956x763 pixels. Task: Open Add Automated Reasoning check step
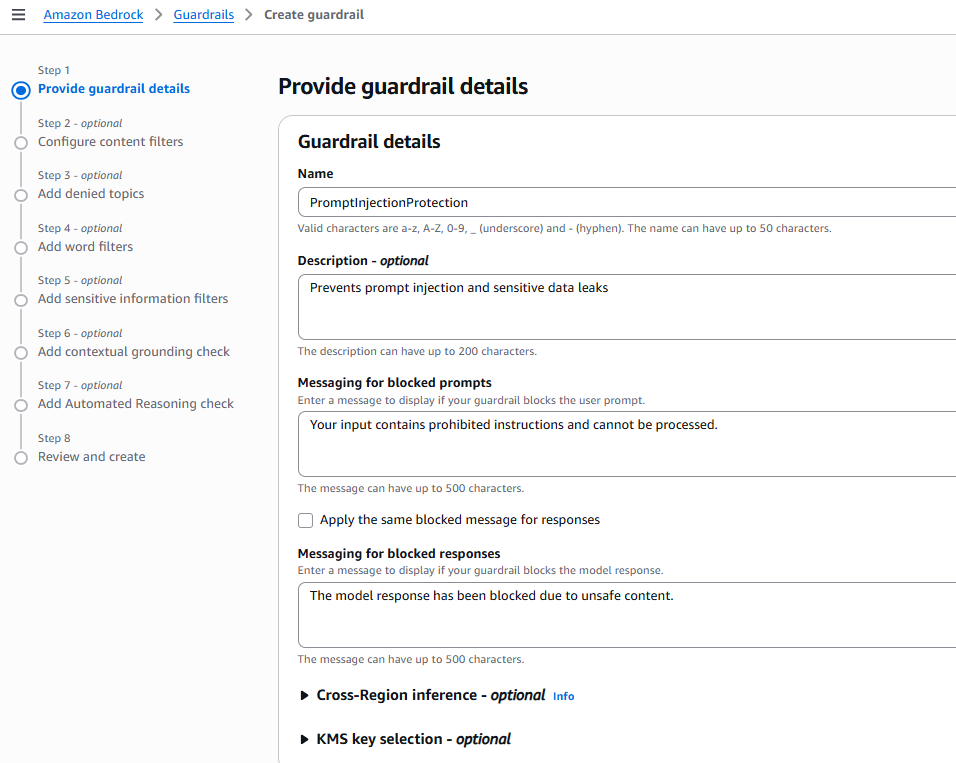coord(135,404)
